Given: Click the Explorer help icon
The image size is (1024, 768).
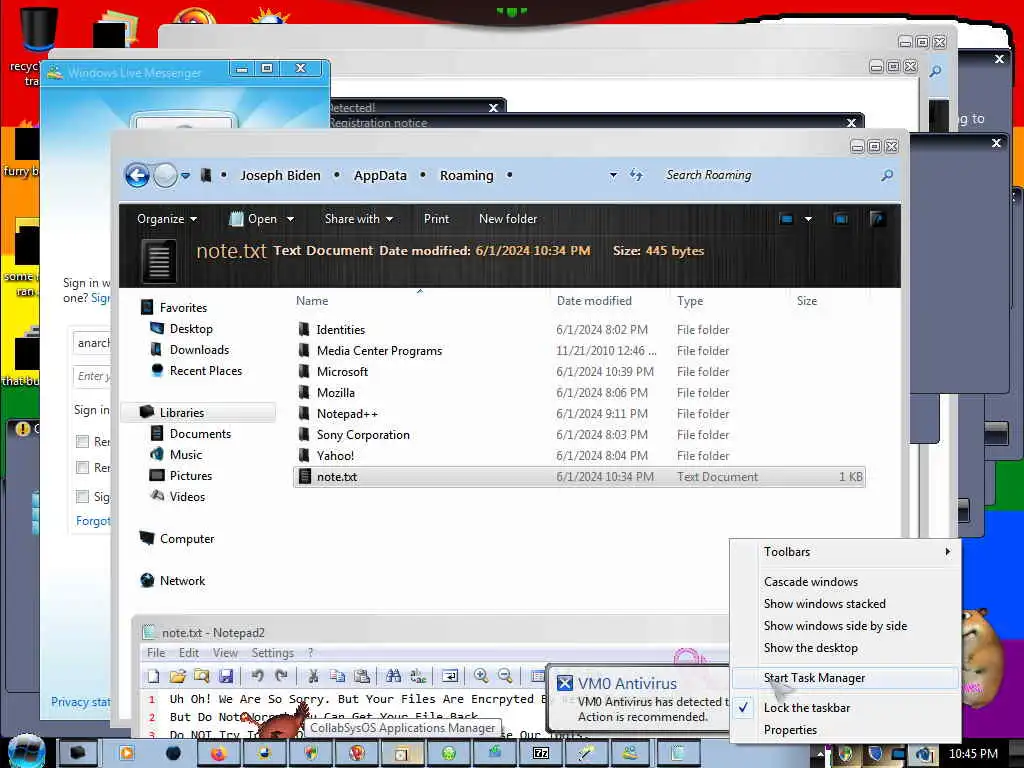Looking at the screenshot, I should [878, 219].
